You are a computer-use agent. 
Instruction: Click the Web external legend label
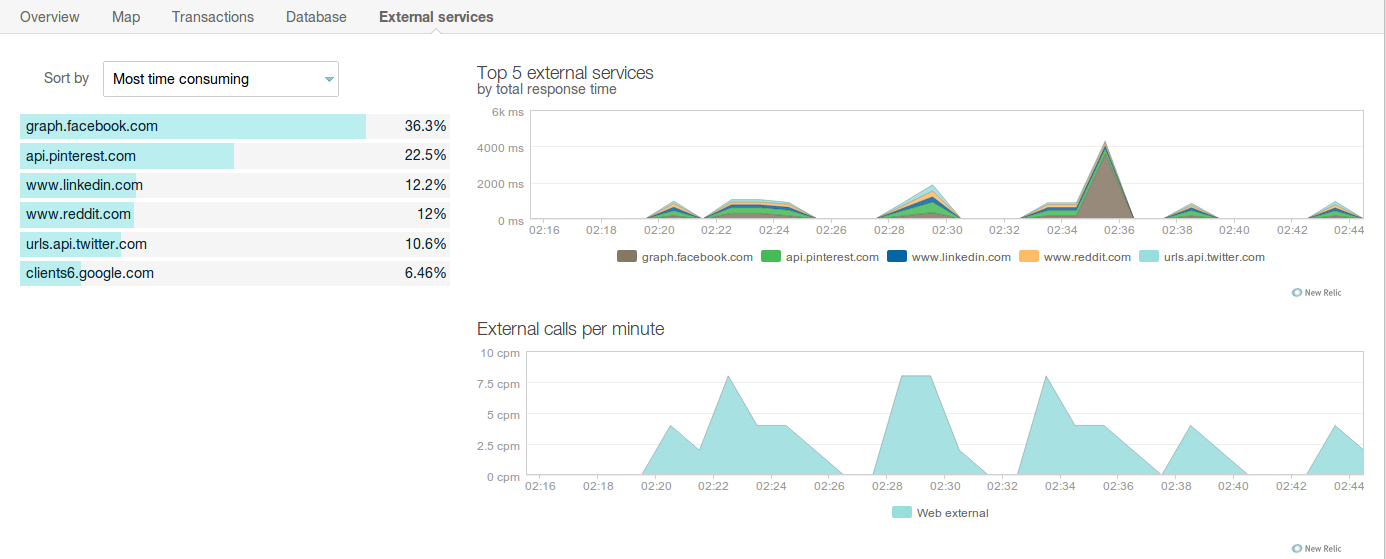point(952,513)
